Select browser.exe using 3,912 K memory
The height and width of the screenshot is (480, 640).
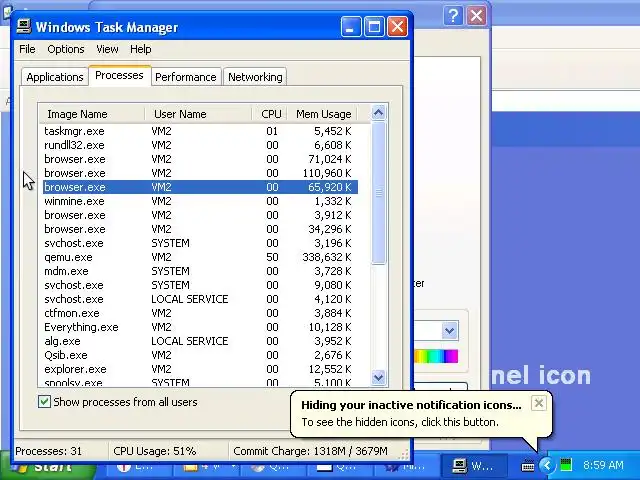[x=200, y=215]
